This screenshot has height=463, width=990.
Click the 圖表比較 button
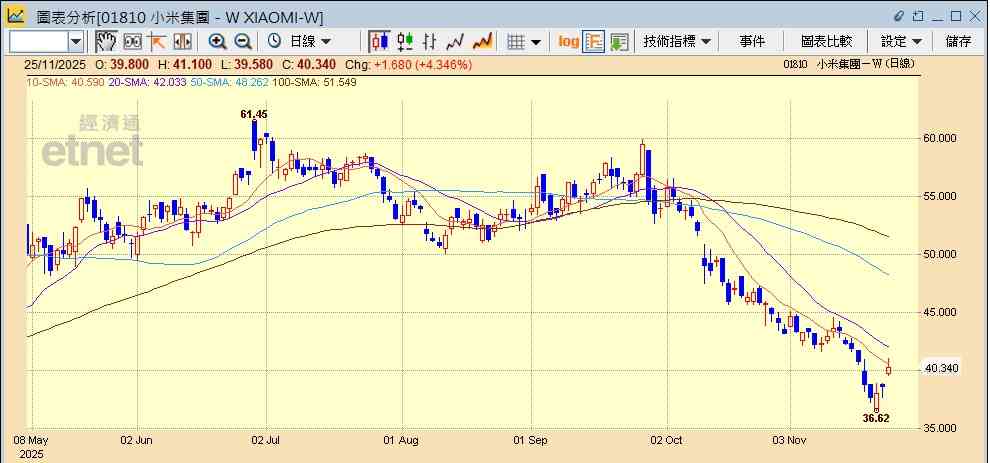[x=826, y=41]
